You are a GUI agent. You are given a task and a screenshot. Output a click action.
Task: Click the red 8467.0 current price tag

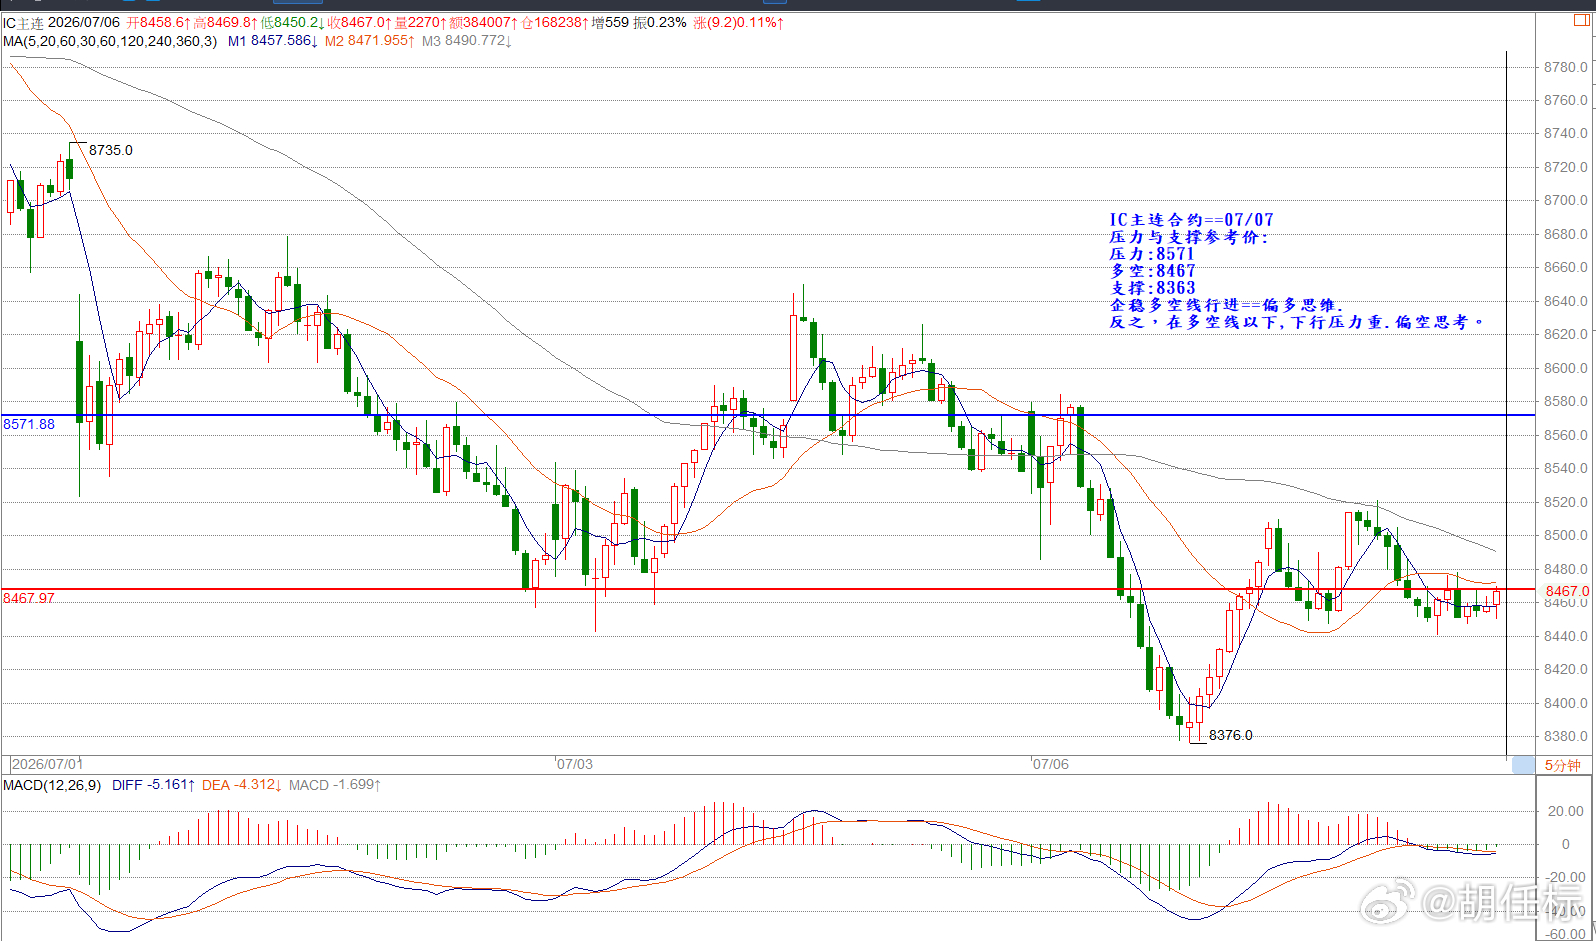[1566, 591]
